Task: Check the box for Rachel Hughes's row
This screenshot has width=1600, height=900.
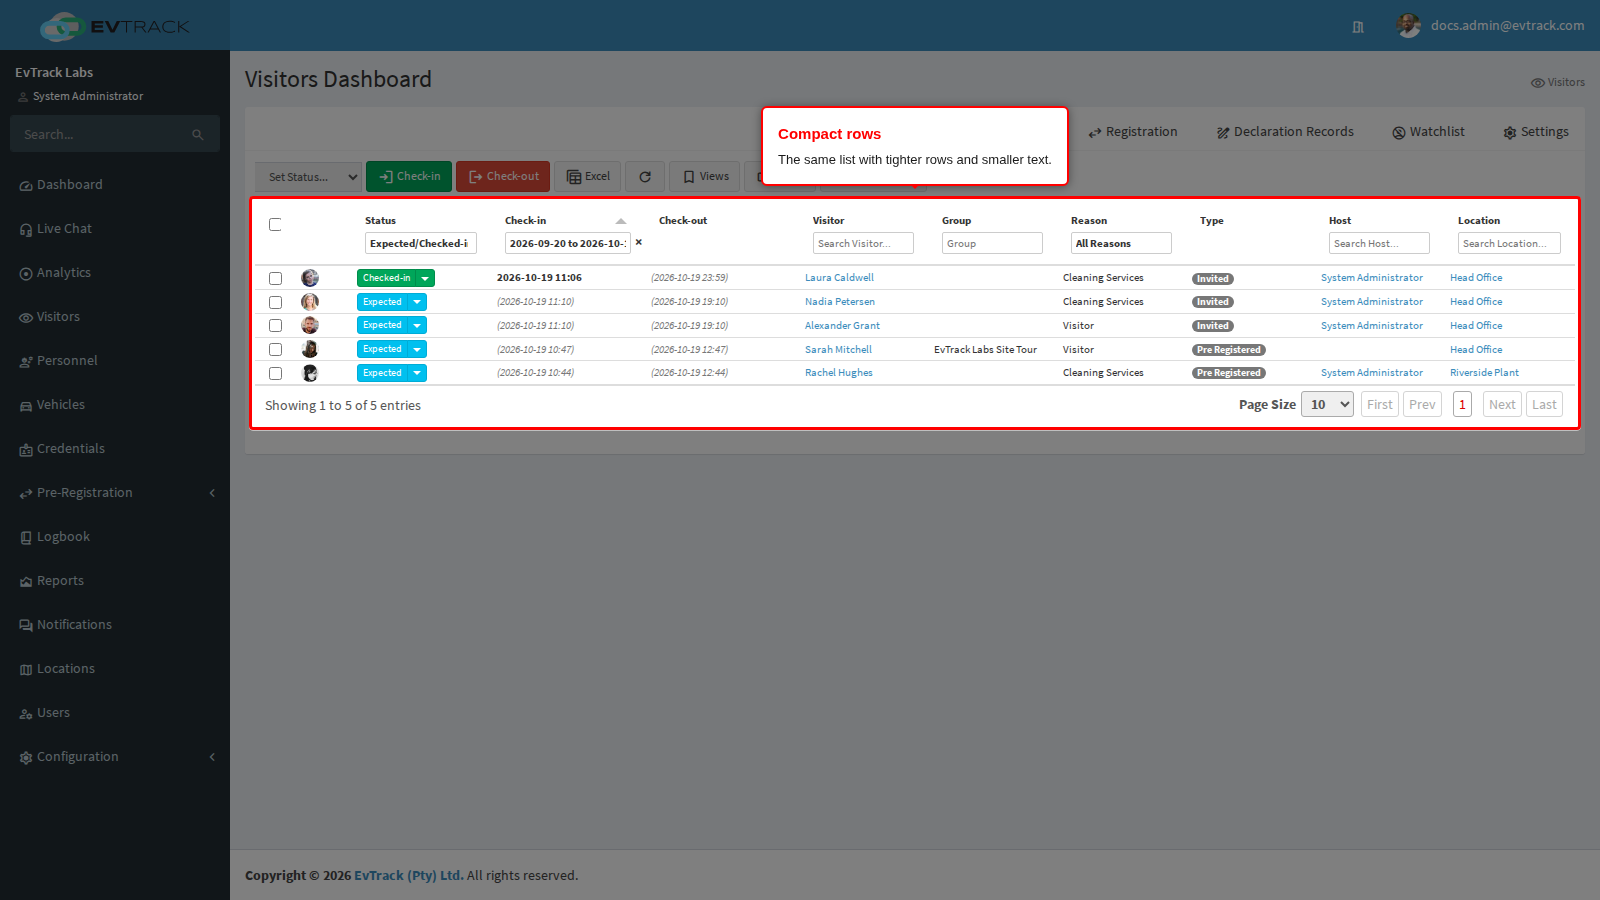Action: 275,373
